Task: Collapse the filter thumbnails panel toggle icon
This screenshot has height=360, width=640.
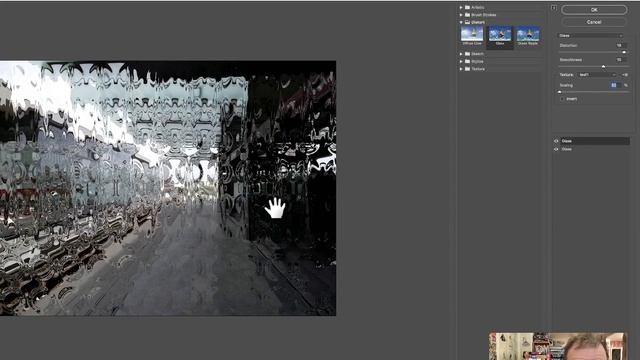Action: (554, 8)
